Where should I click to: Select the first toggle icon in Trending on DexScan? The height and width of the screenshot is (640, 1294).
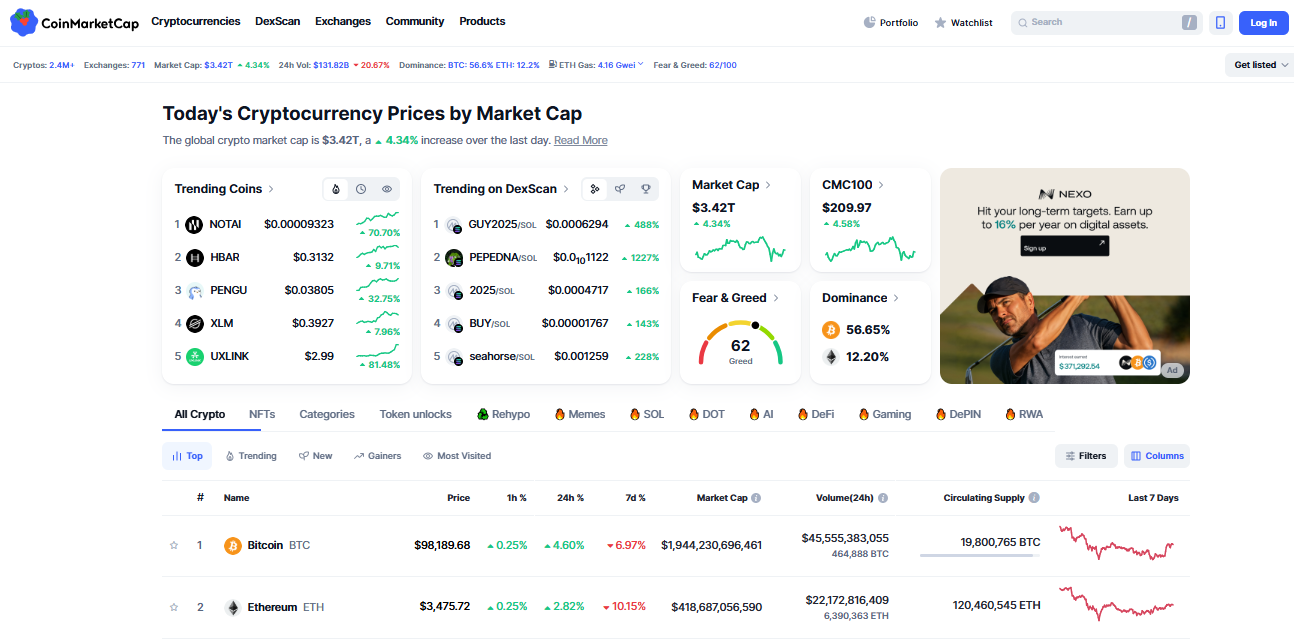click(x=594, y=189)
